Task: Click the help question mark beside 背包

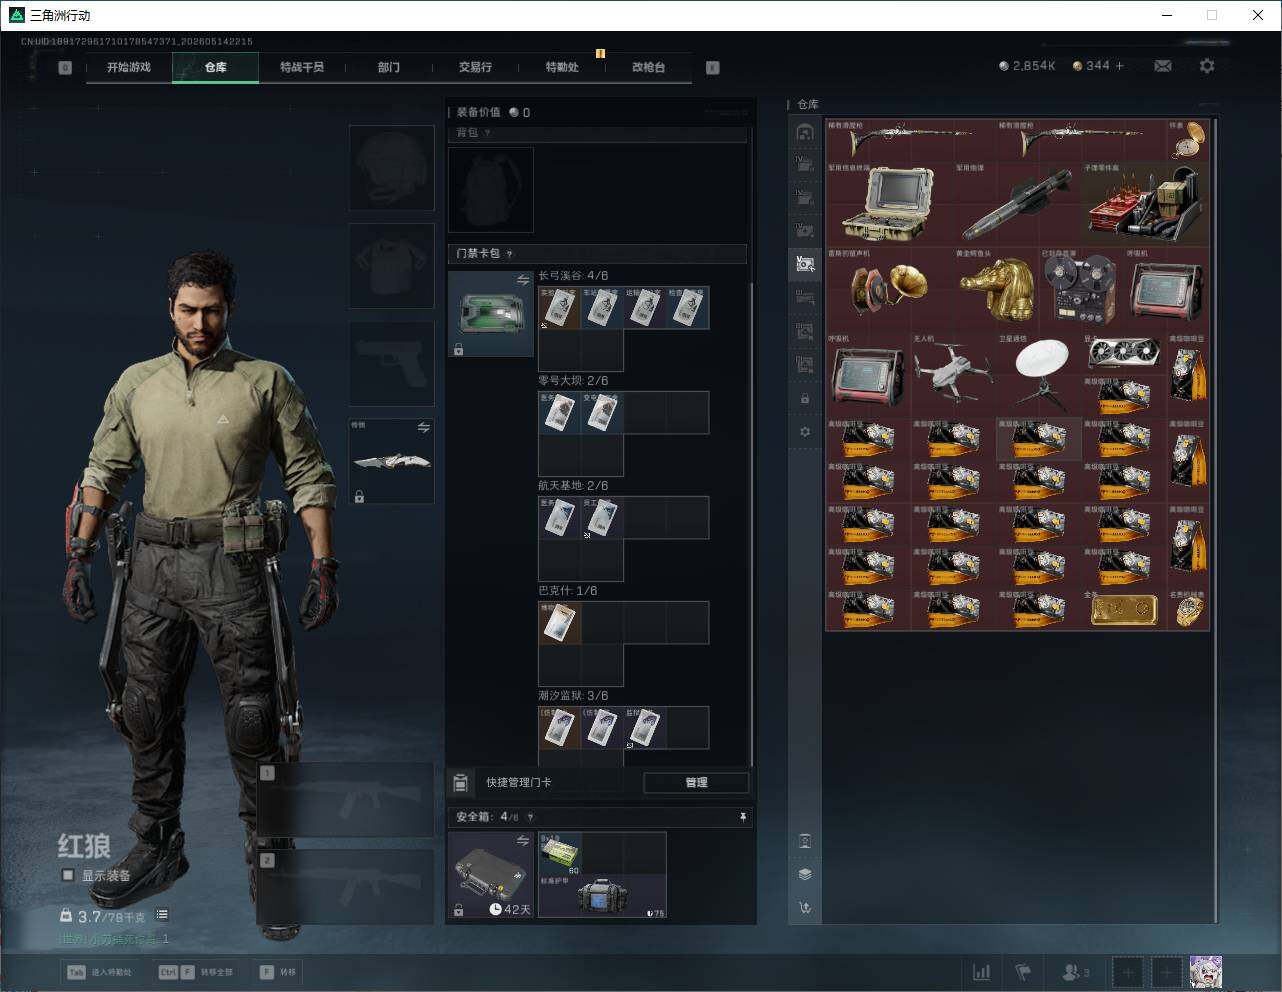Action: [x=488, y=133]
